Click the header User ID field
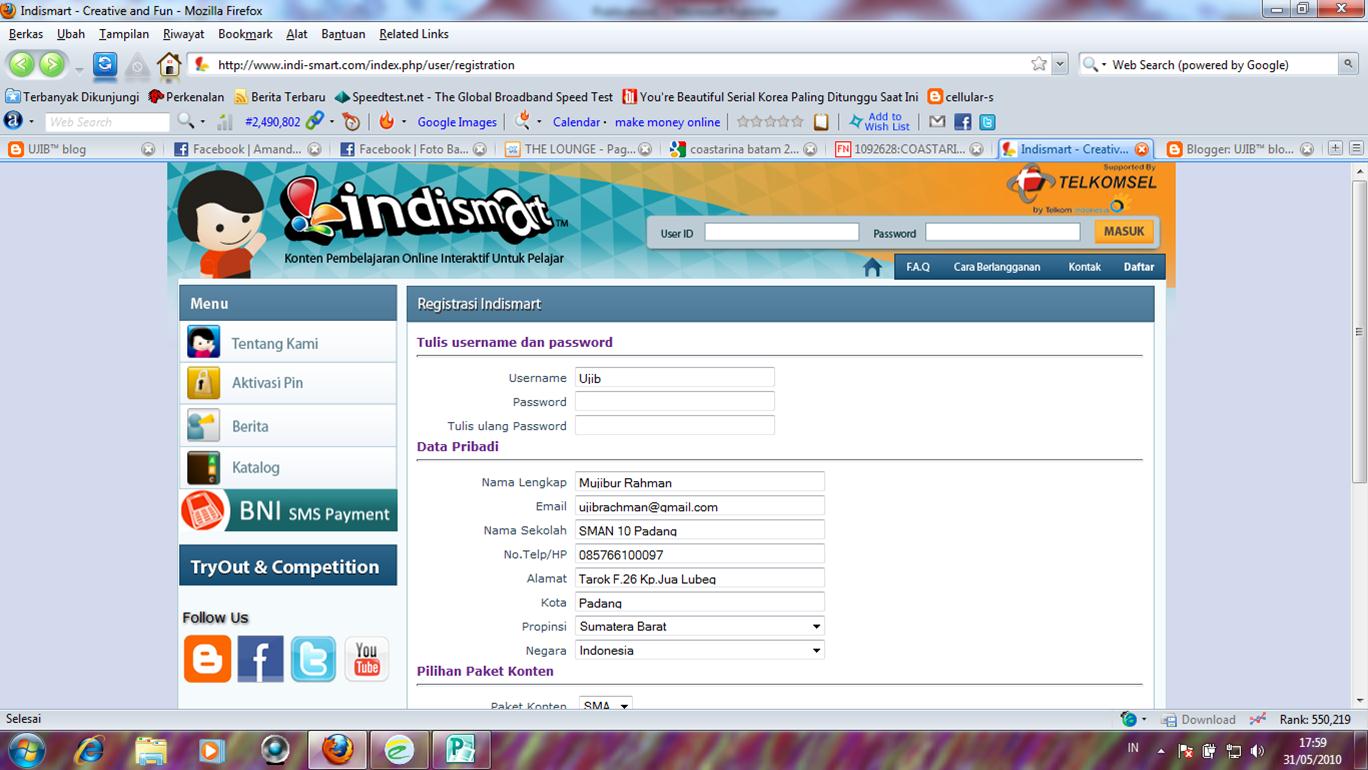Viewport: 1368px width, 770px height. pyautogui.click(x=782, y=232)
